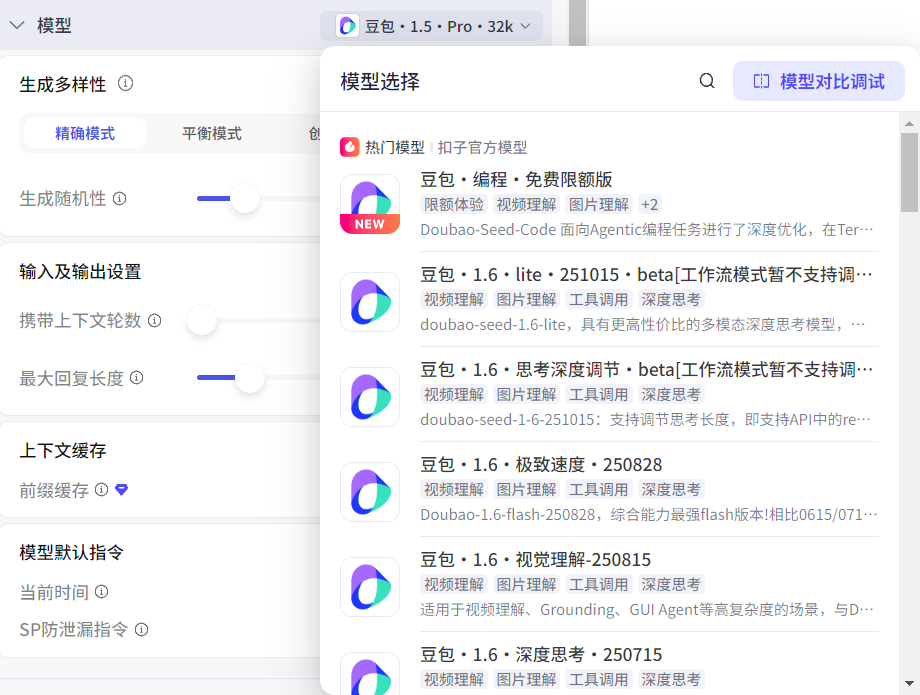This screenshot has width=920, height=695.
Task: Click the Doubao logo in model selector
Action: [347, 26]
